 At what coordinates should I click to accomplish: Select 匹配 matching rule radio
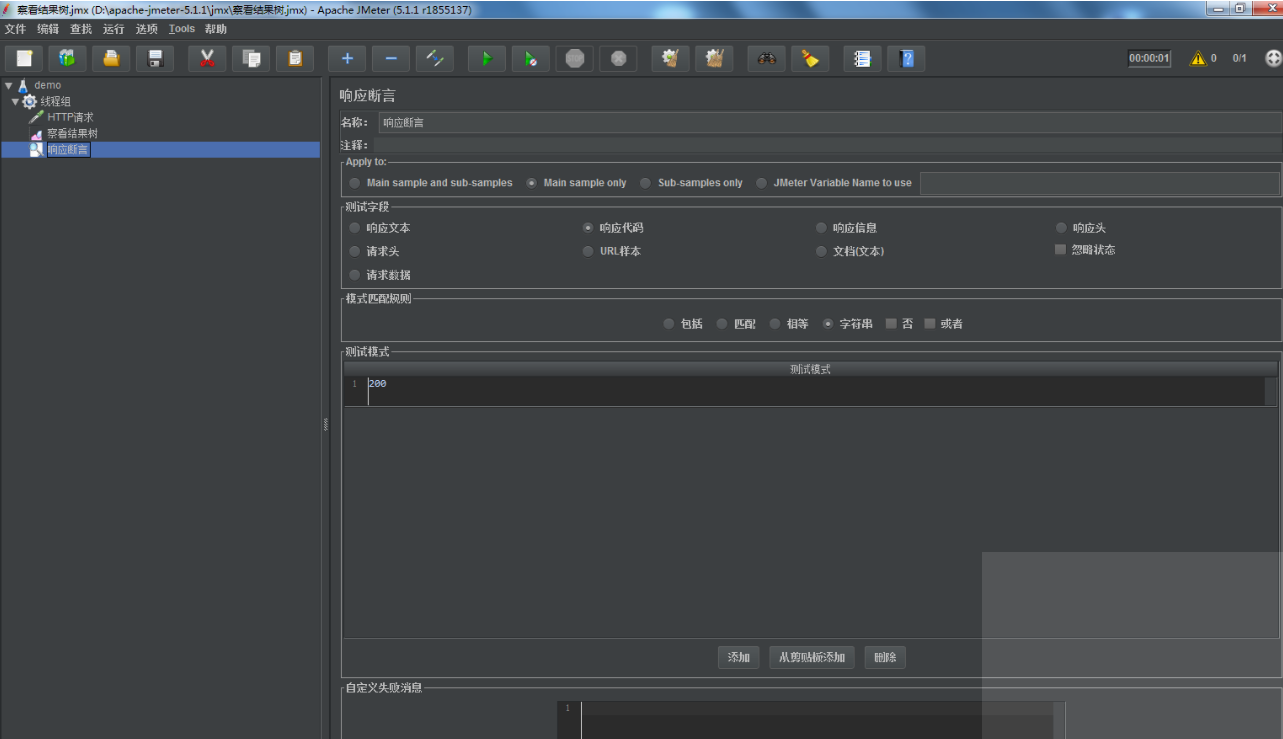pos(722,324)
